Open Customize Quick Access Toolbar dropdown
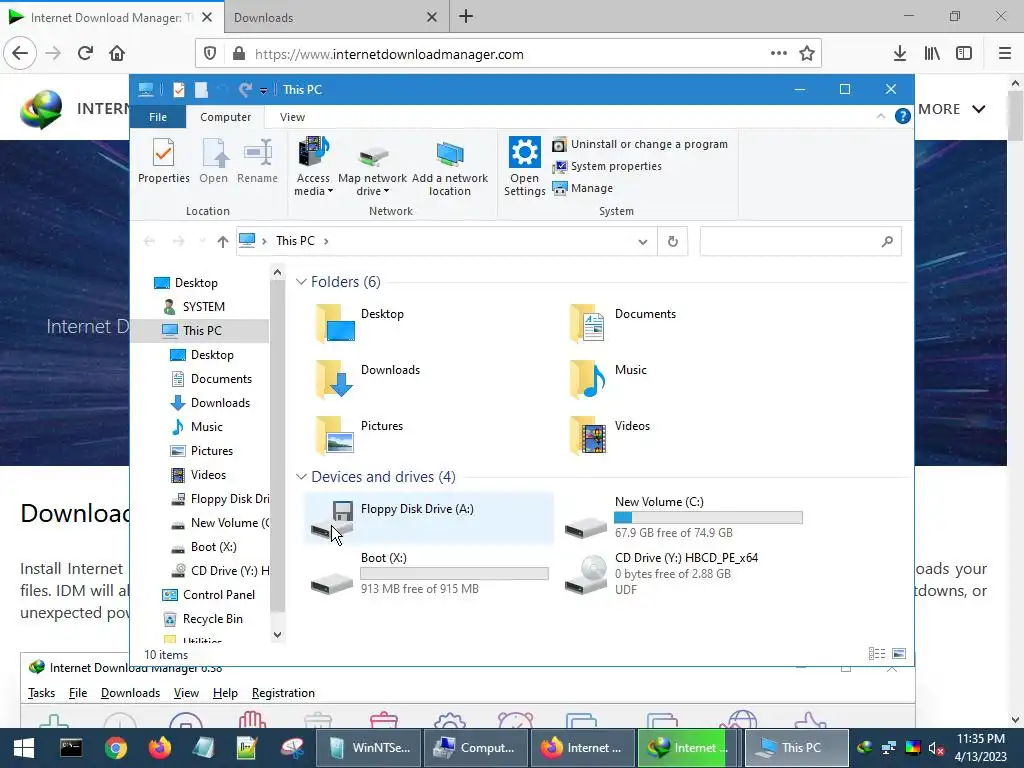The height and width of the screenshot is (768, 1024). click(263, 90)
